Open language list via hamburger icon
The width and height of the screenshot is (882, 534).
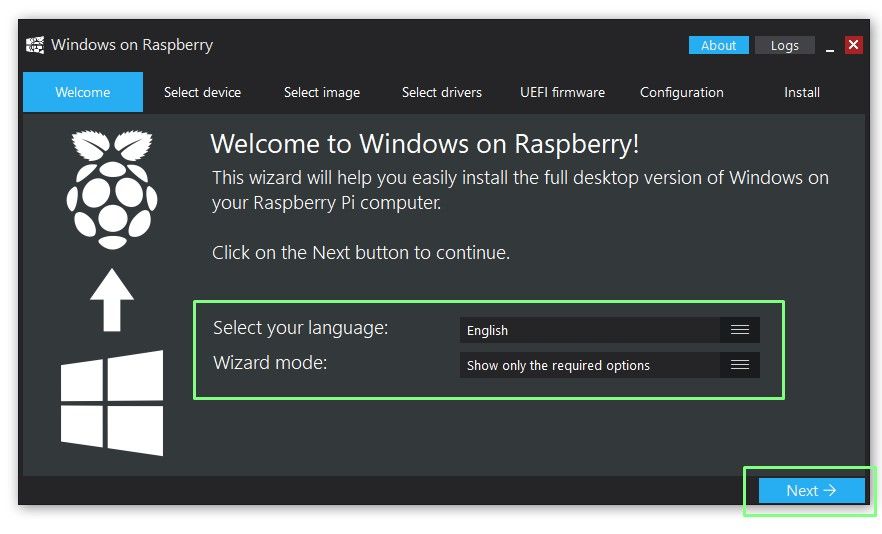pyautogui.click(x=740, y=330)
